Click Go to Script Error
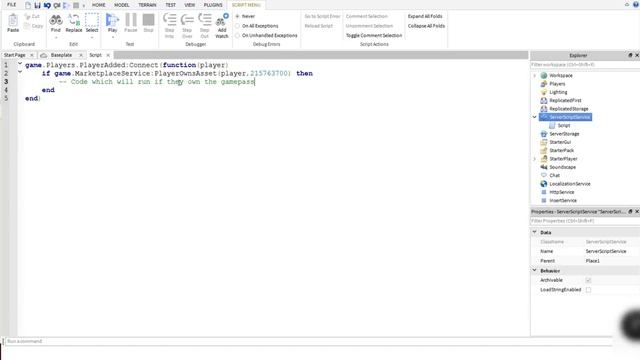The image size is (640, 360). click(x=322, y=16)
